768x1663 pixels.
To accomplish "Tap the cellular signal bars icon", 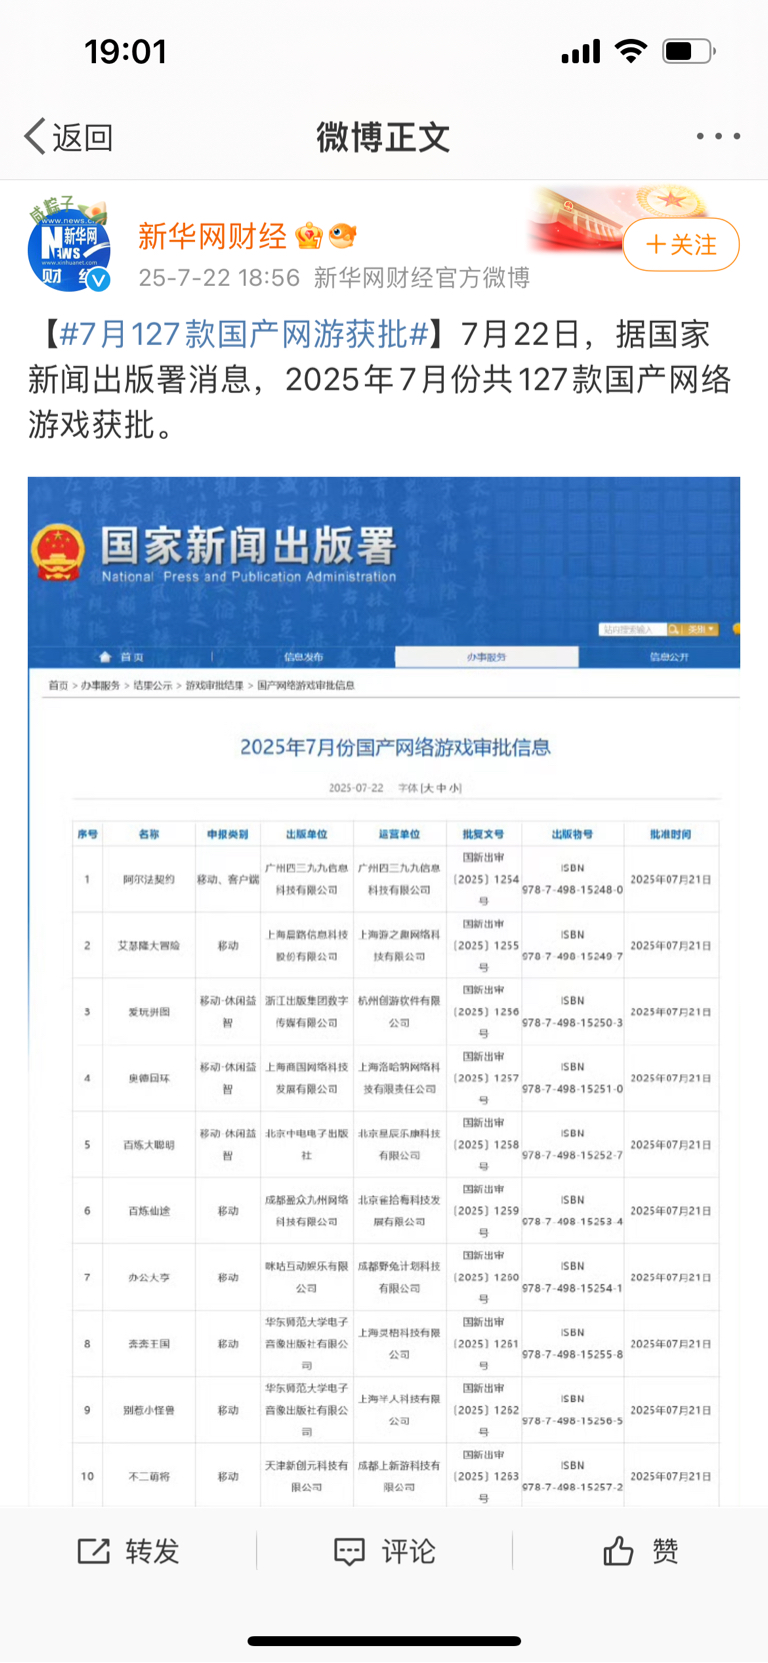I will pos(580,51).
